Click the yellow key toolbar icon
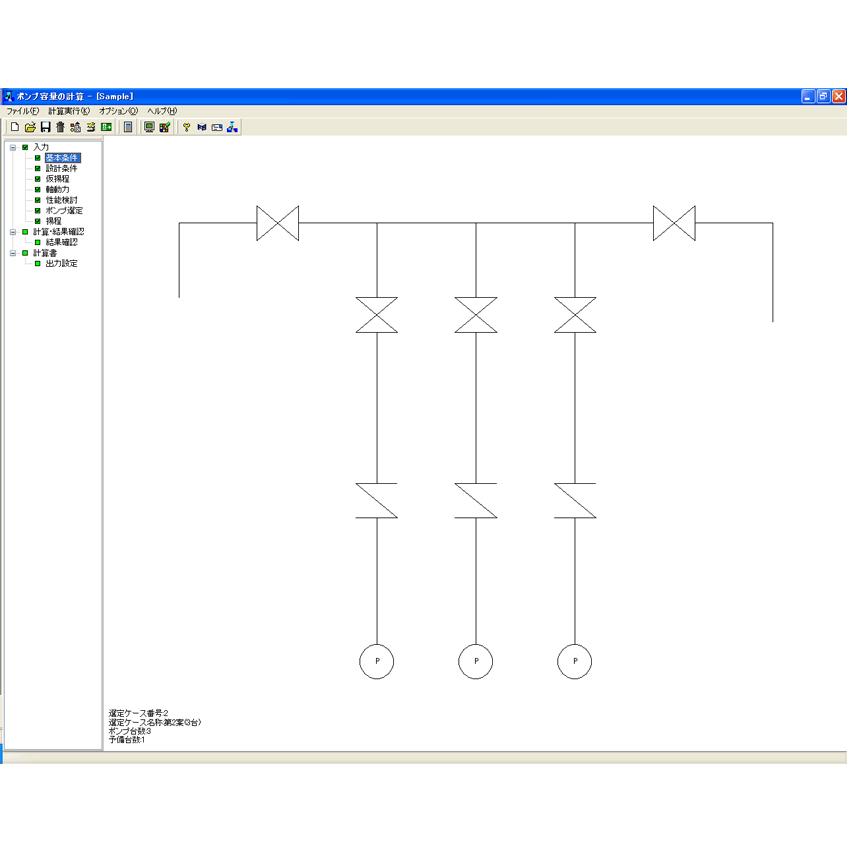 pyautogui.click(x=187, y=127)
